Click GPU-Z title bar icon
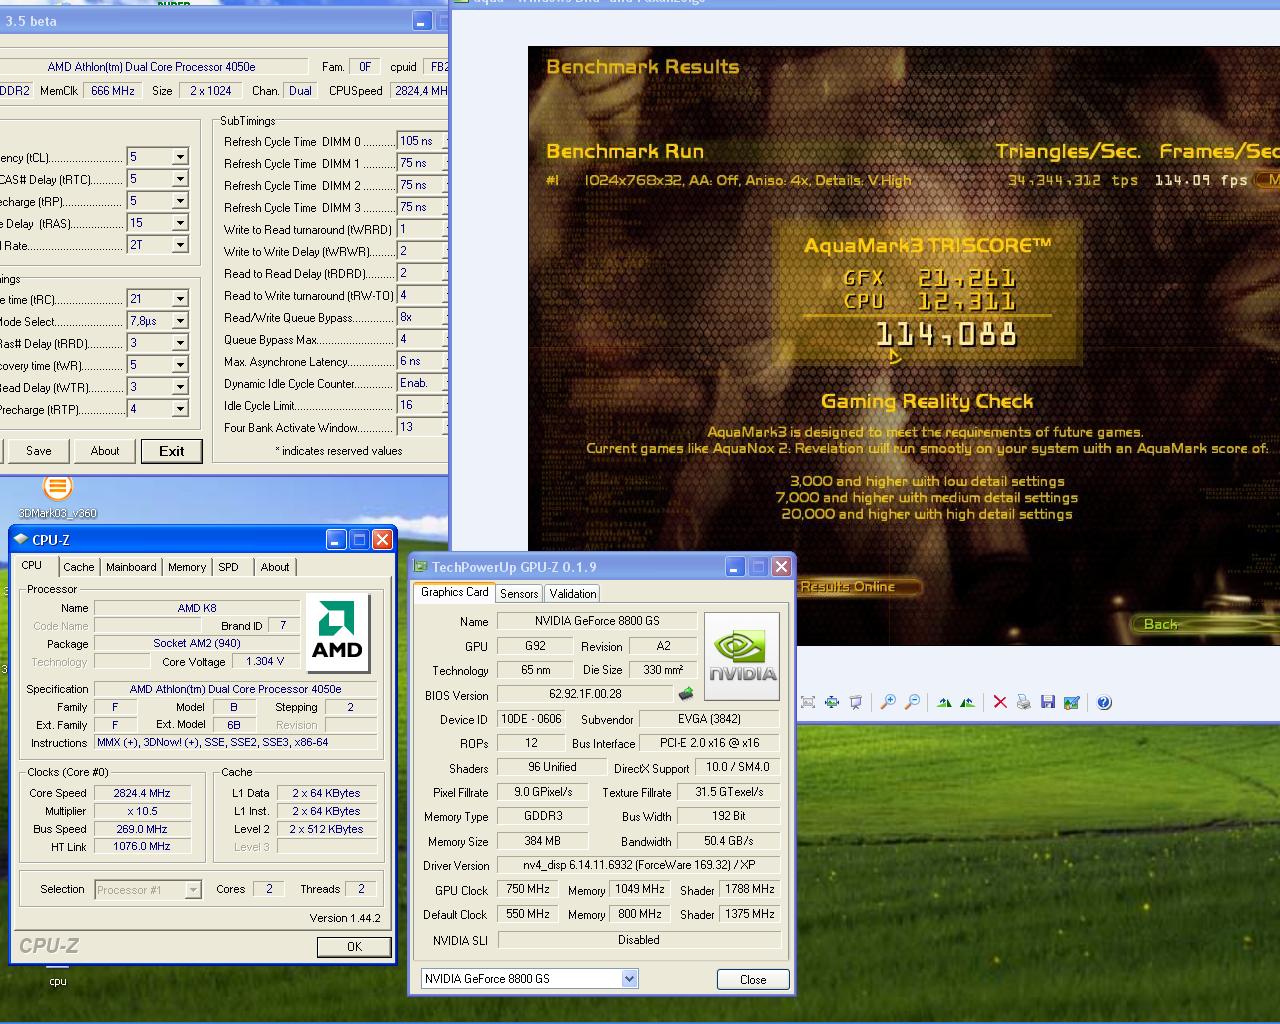The width and height of the screenshot is (1280, 1024). (x=421, y=567)
